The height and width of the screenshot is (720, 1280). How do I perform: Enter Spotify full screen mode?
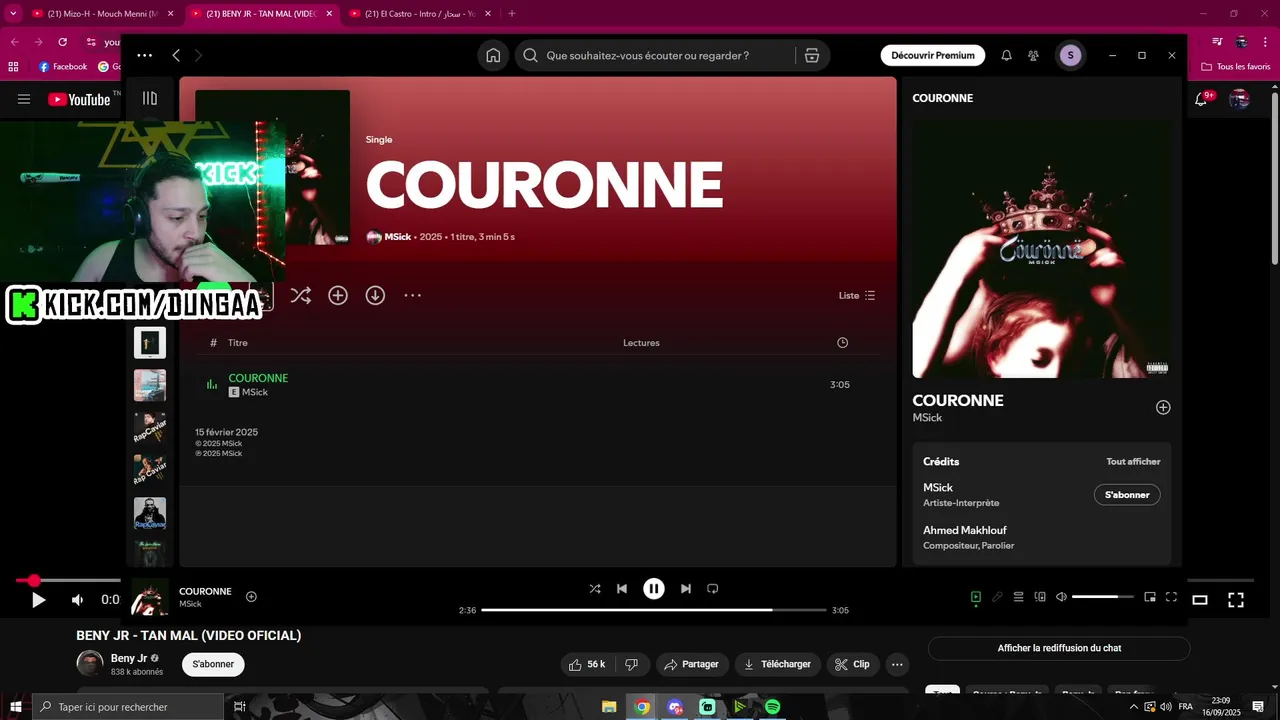click(1171, 597)
